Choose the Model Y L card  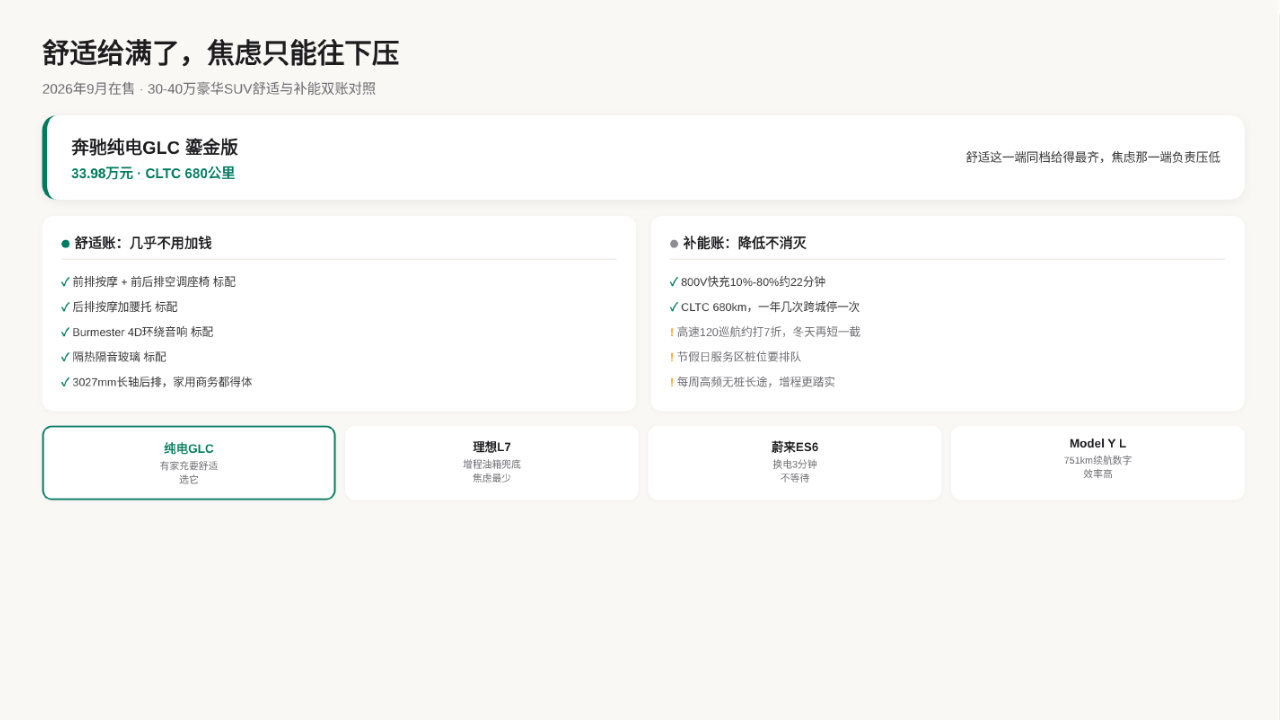click(1098, 463)
